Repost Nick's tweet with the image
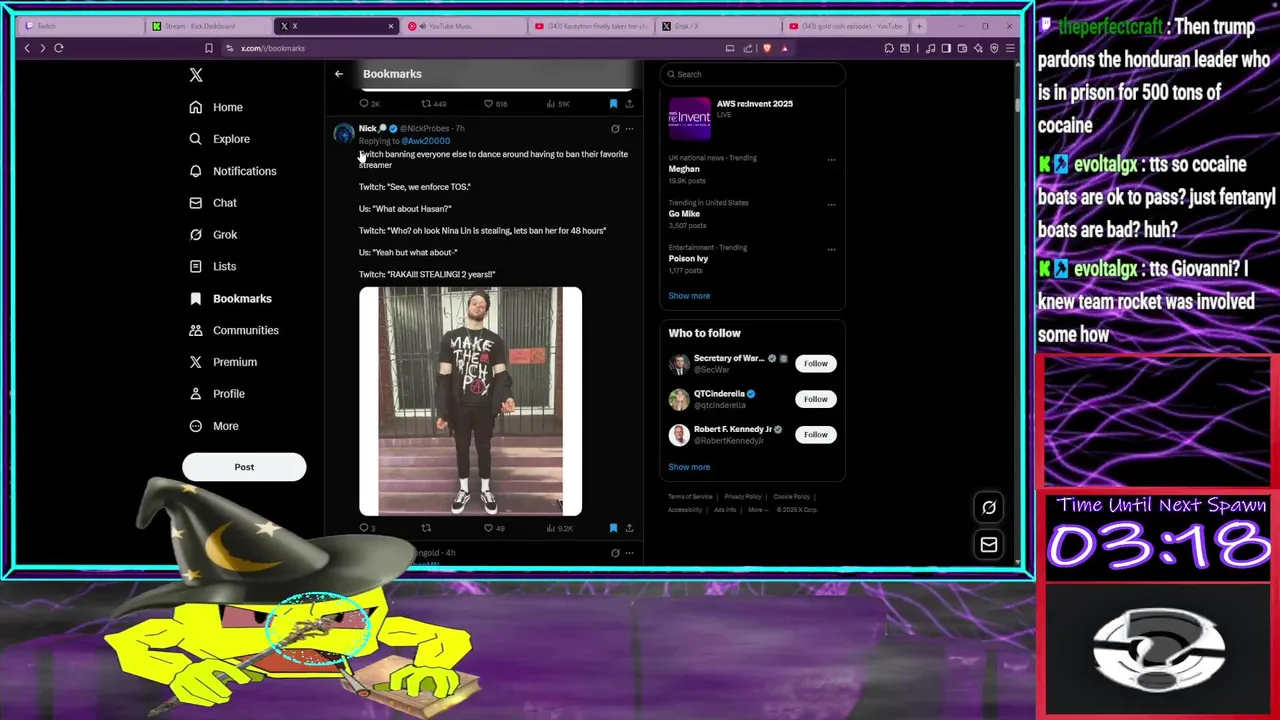The width and height of the screenshot is (1280, 720). pos(426,528)
